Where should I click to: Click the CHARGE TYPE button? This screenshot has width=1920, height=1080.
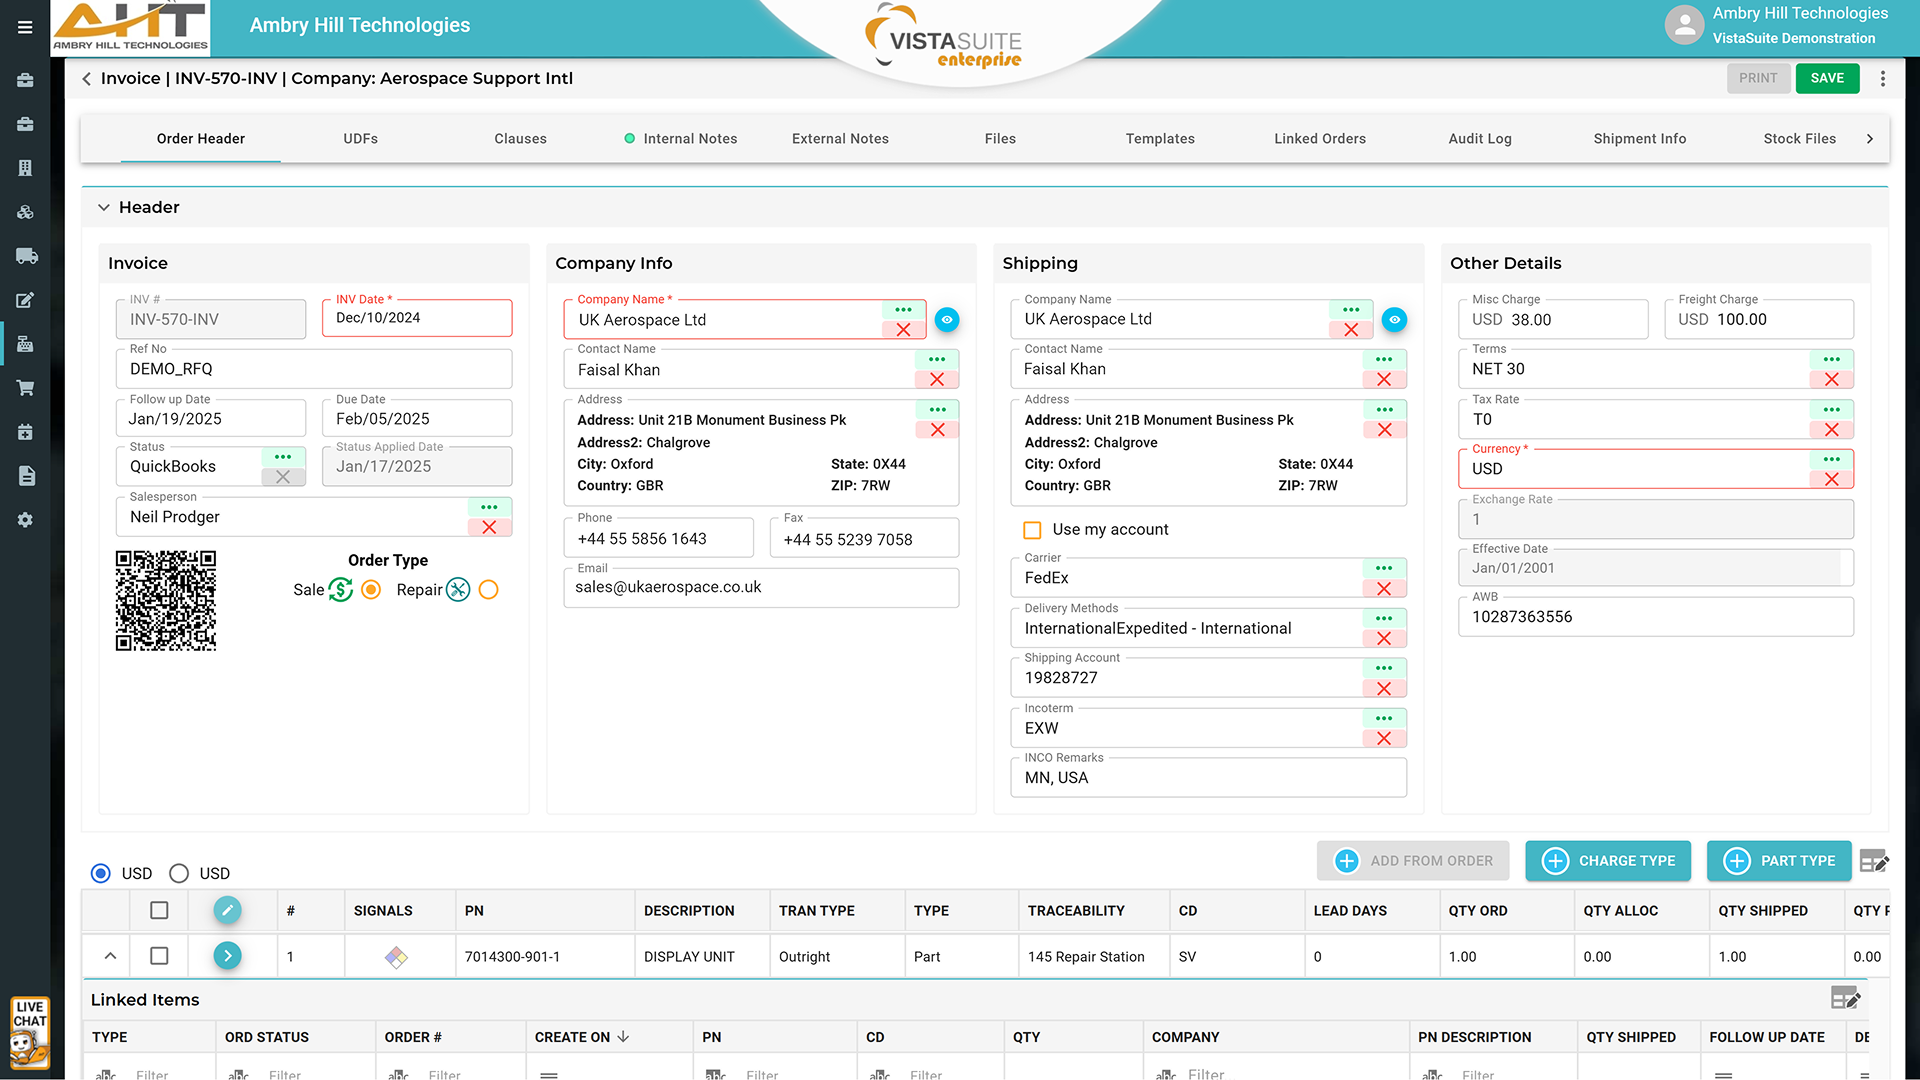1607,861
